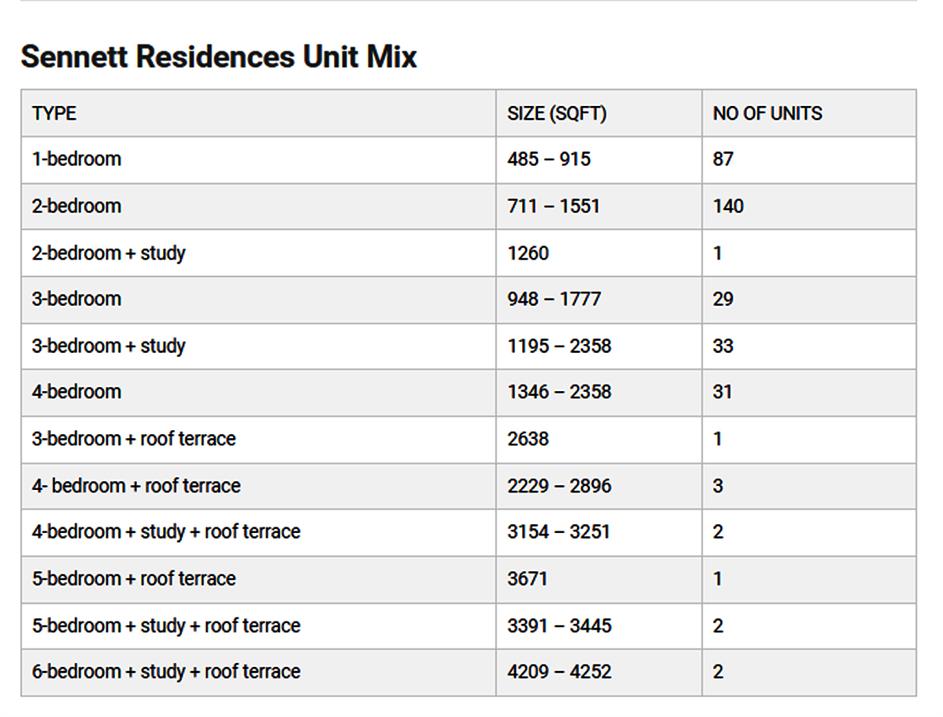Select the 2-bedroom + study type cell

click(108, 253)
